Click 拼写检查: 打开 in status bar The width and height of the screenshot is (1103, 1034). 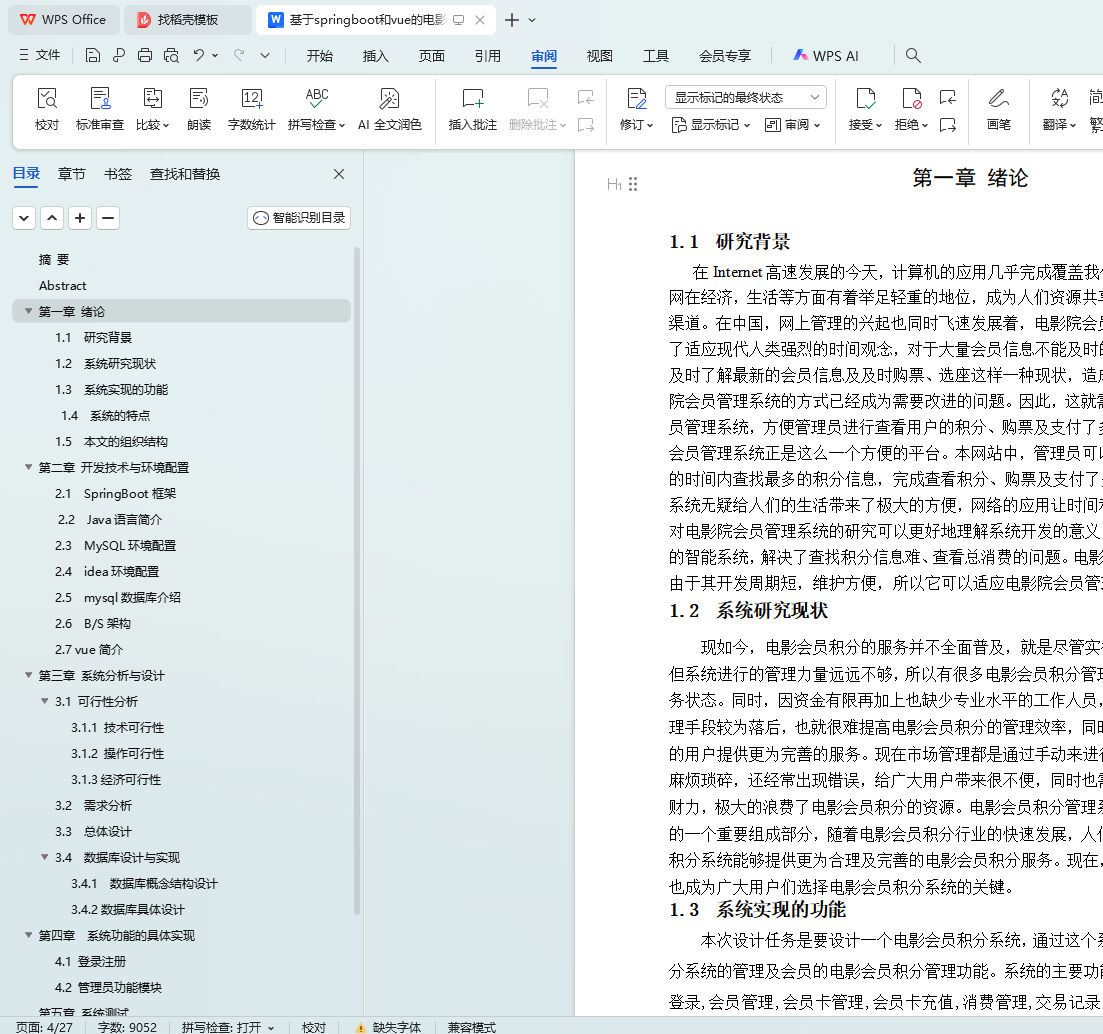(227, 1028)
